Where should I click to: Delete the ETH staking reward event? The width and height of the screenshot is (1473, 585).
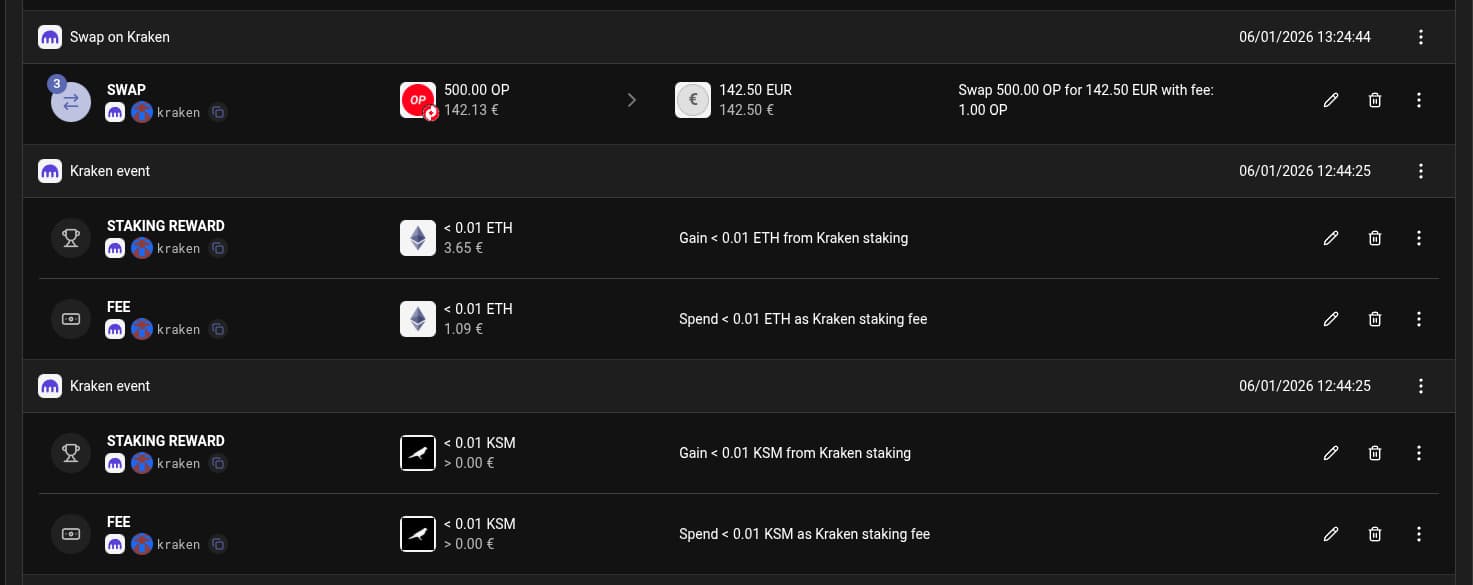click(x=1375, y=238)
